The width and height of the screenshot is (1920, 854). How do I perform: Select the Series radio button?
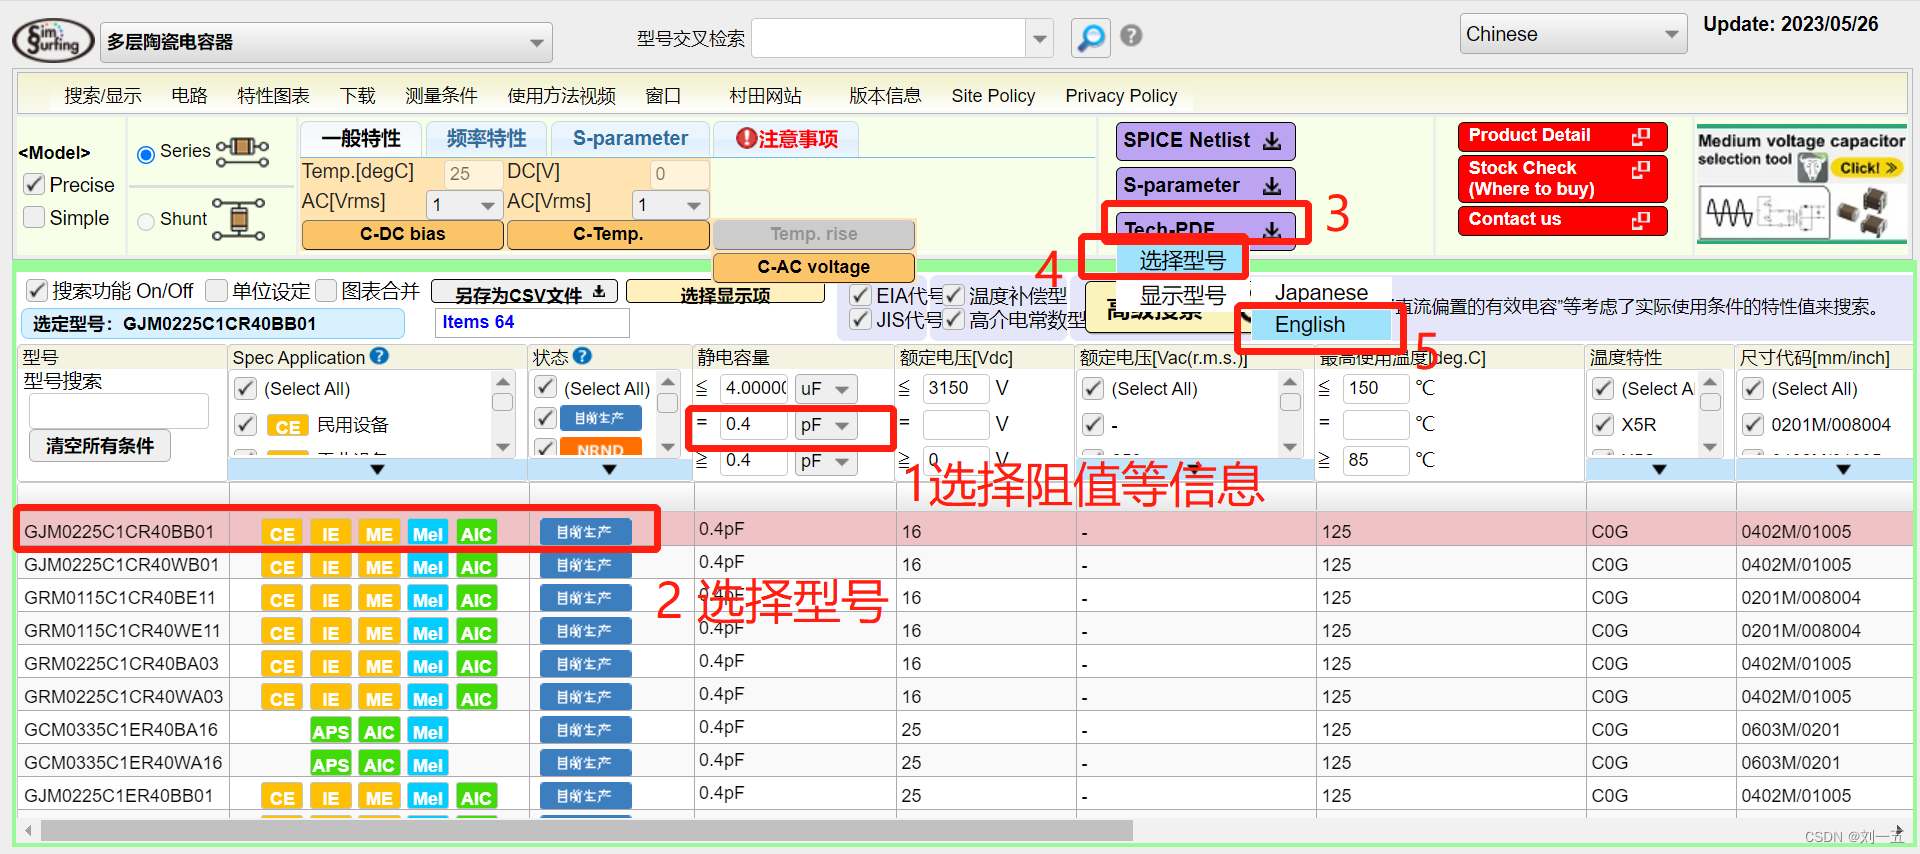(x=146, y=153)
